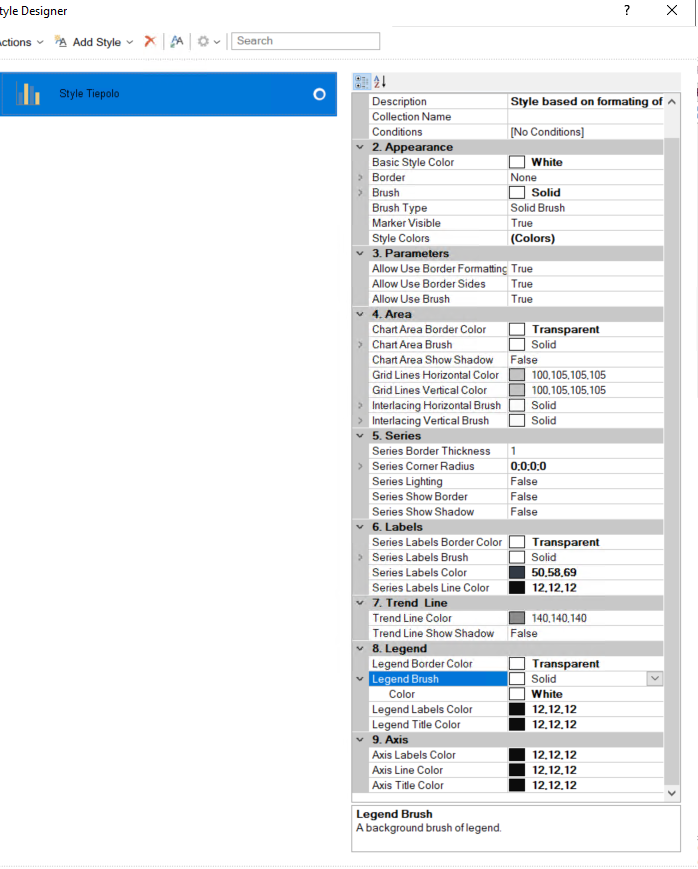Expand Series Corner Radius property
This screenshot has height=869, width=698.
coord(360,467)
